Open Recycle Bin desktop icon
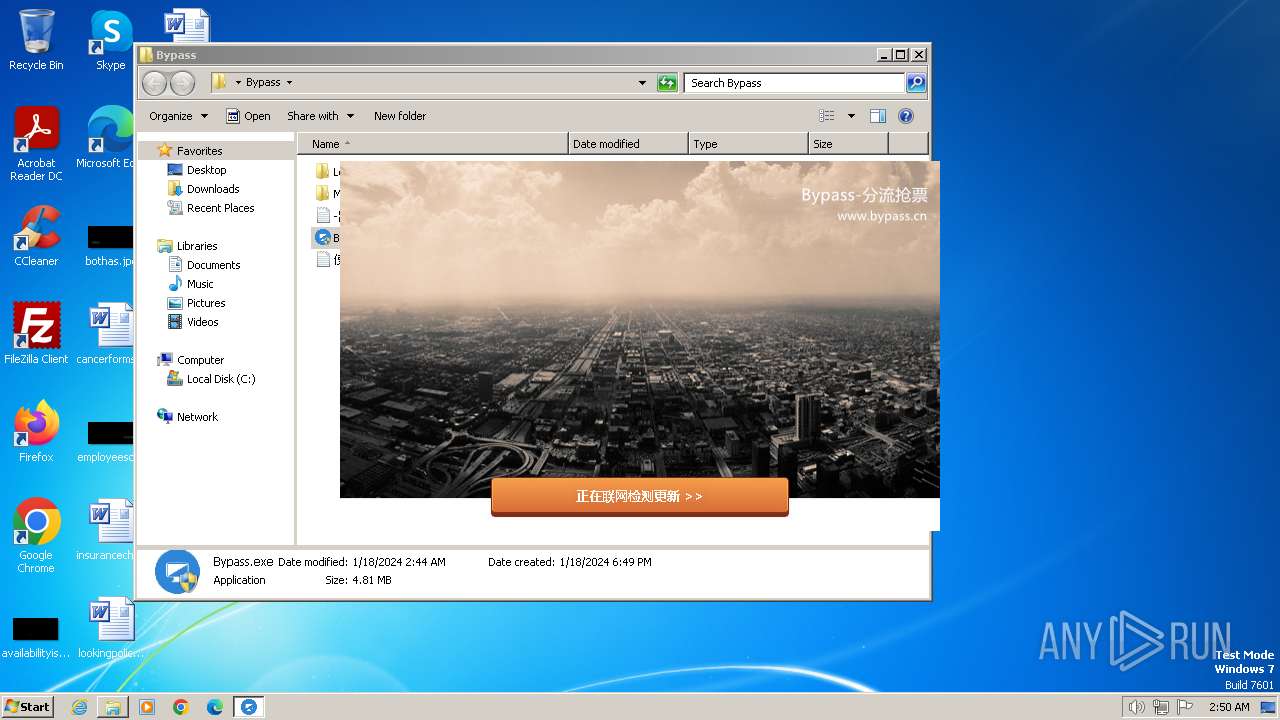 coord(36,40)
